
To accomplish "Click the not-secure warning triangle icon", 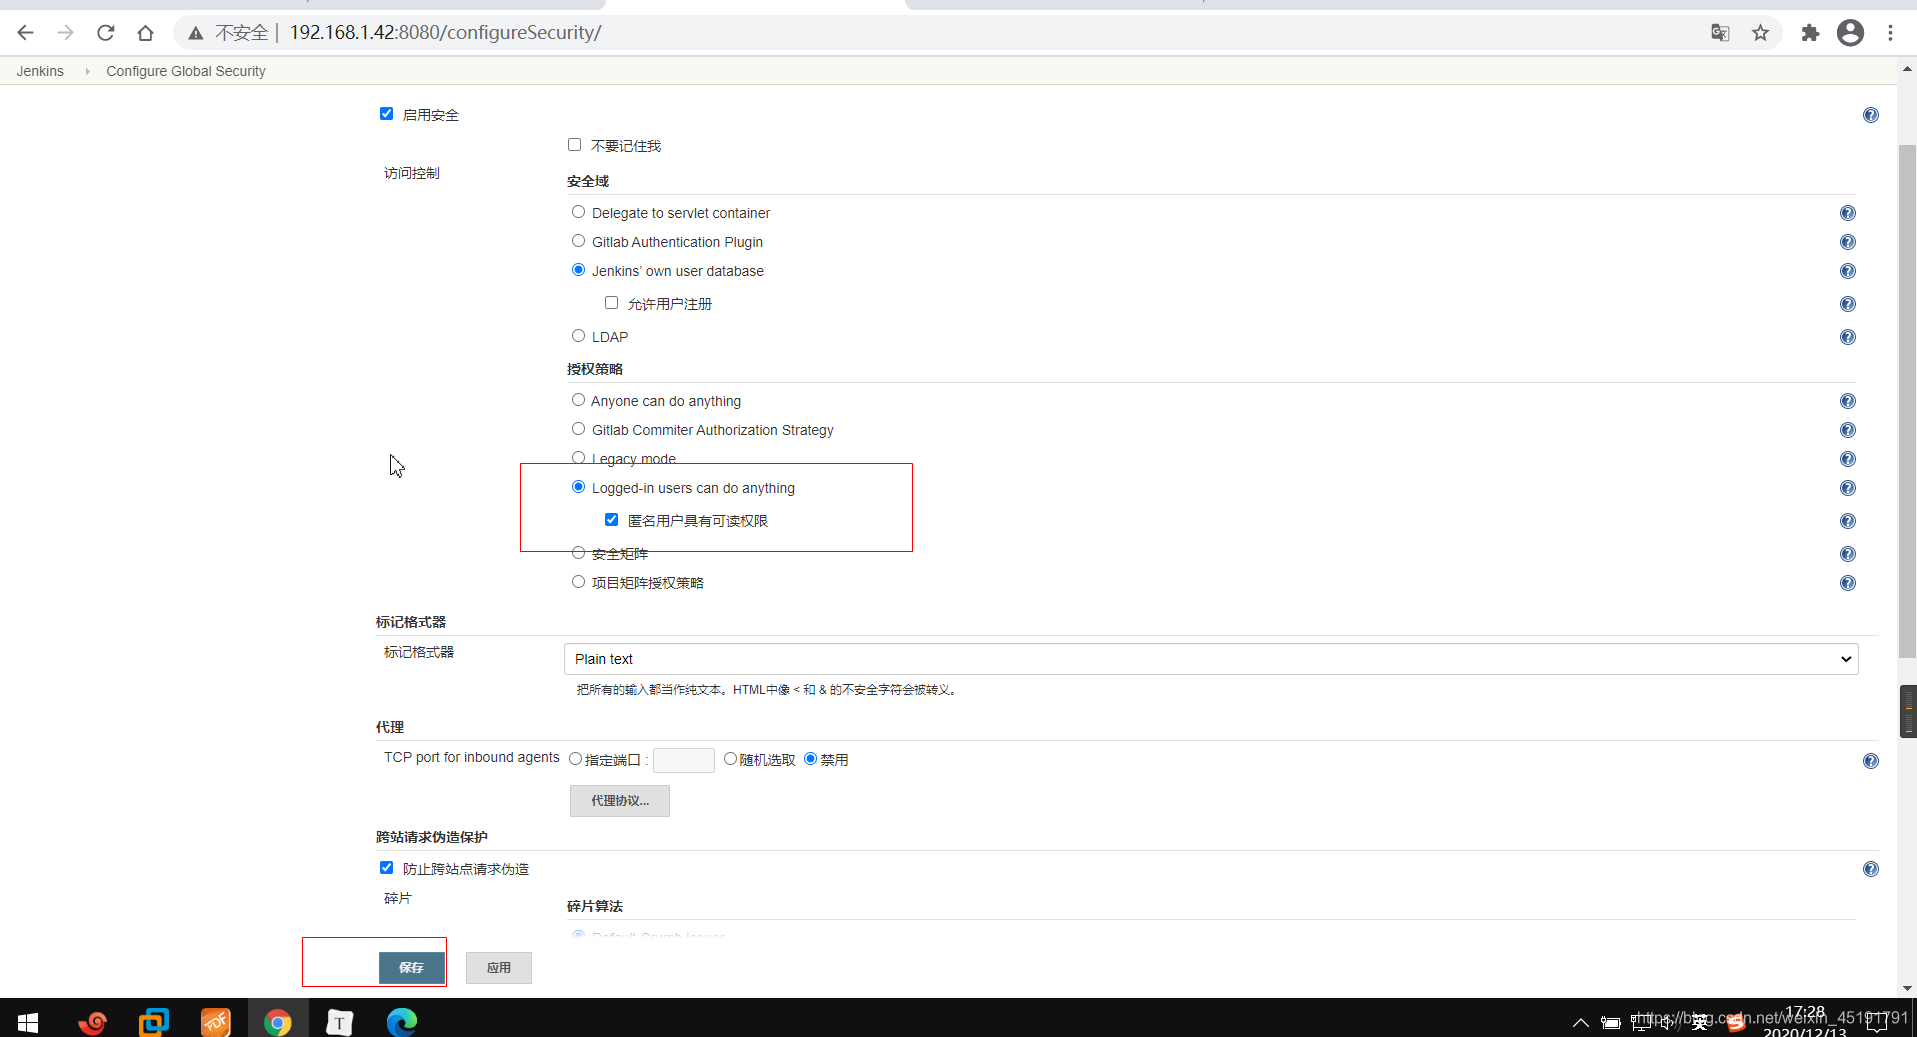I will point(196,33).
